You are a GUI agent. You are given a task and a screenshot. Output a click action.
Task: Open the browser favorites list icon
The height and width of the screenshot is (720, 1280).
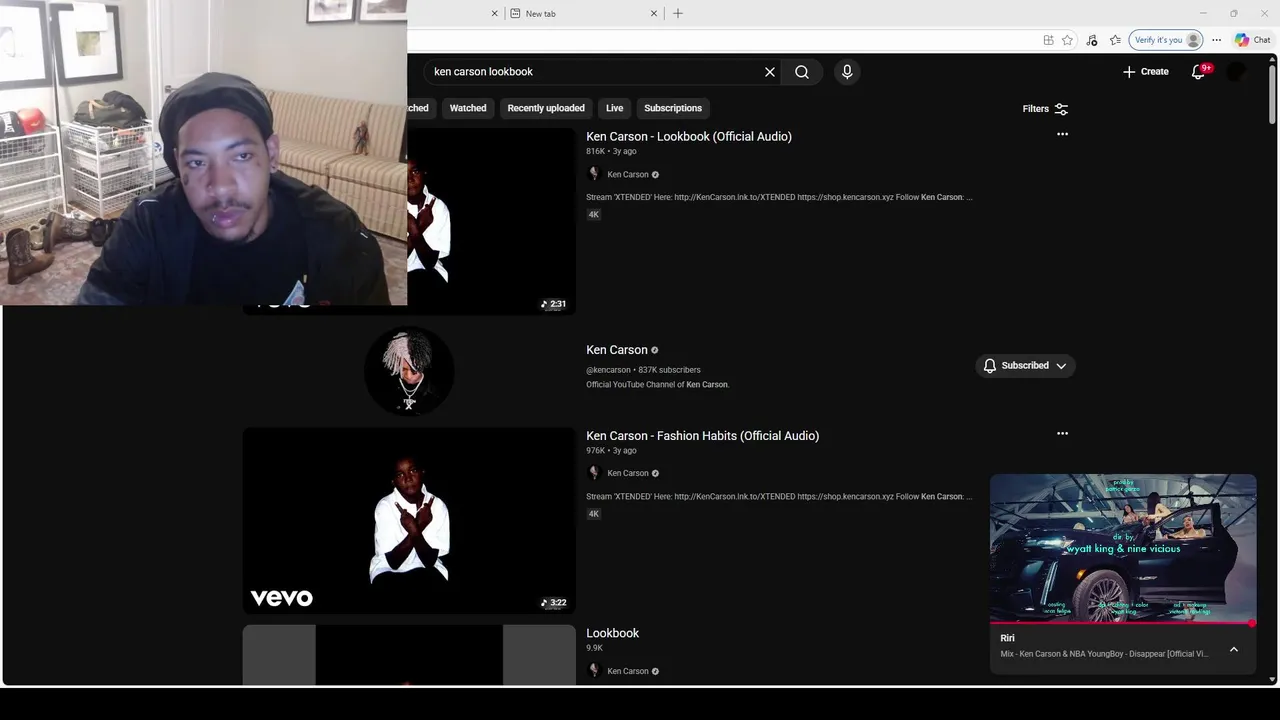pos(1115,40)
